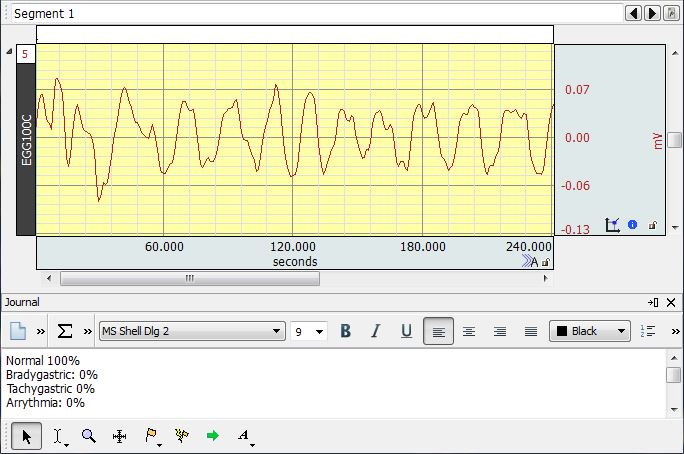Click the seconds time axis label

point(295,262)
